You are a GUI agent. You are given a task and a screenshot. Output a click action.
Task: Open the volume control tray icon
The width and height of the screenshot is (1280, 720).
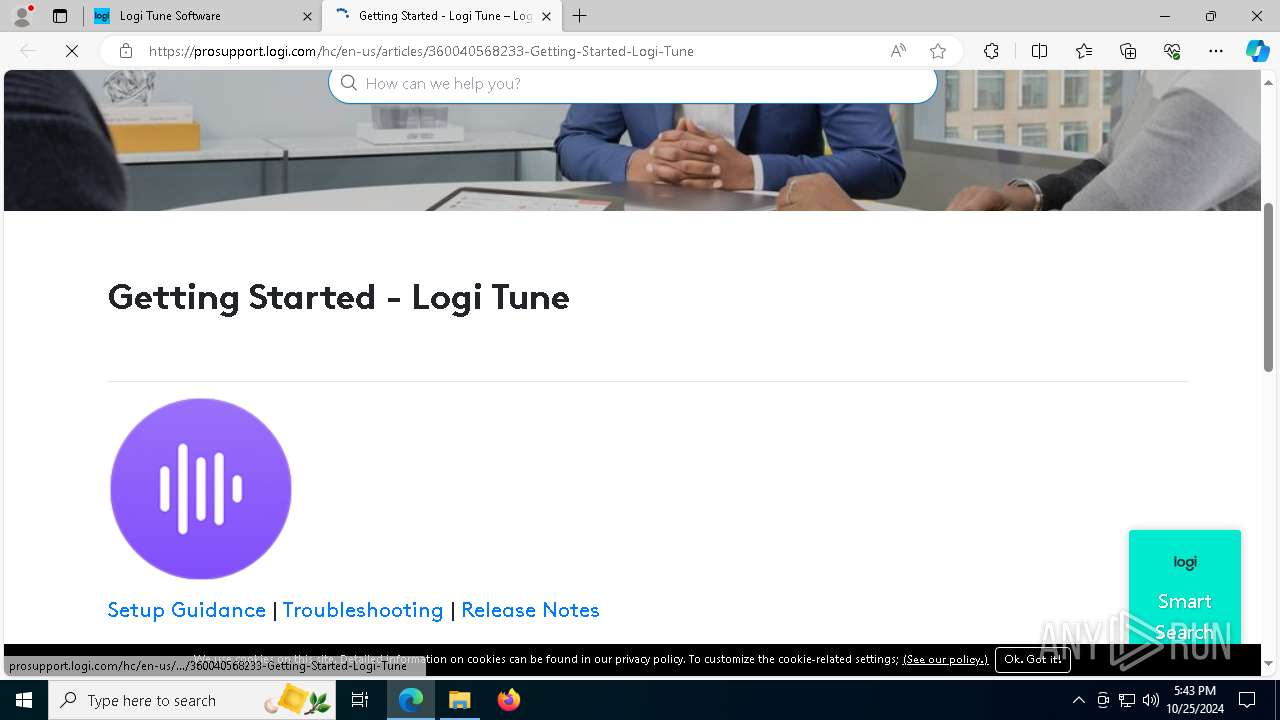click(1151, 700)
